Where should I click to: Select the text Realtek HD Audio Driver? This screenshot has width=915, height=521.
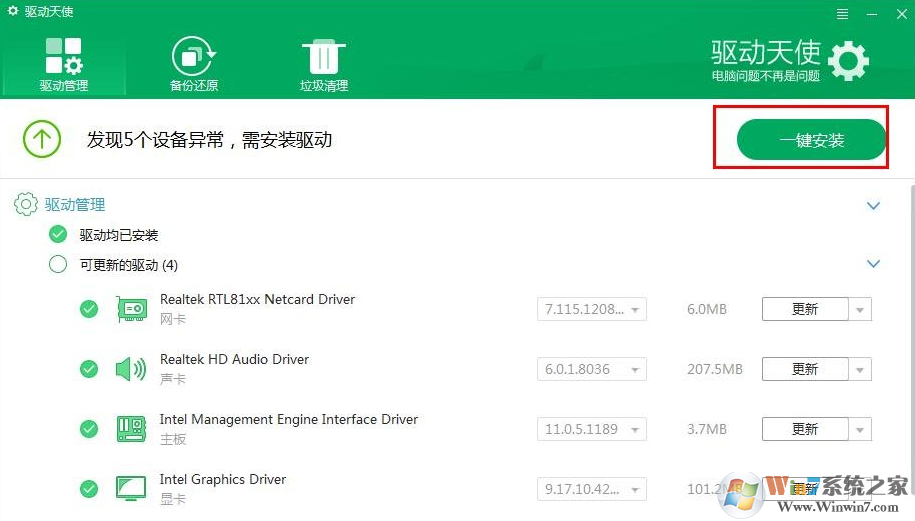pyautogui.click(x=235, y=359)
